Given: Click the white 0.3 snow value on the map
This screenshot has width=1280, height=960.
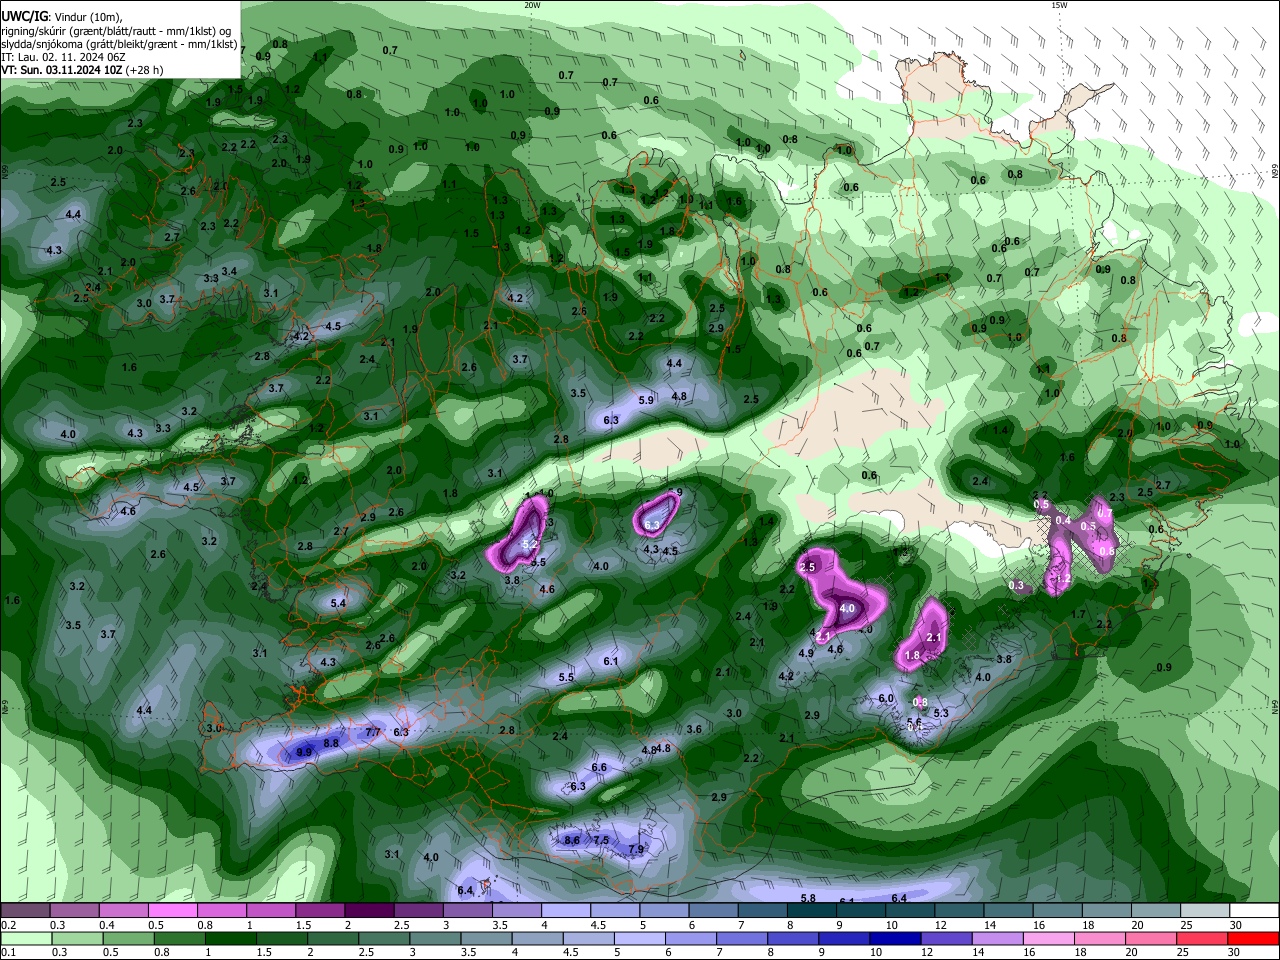Looking at the screenshot, I should [x=1017, y=586].
